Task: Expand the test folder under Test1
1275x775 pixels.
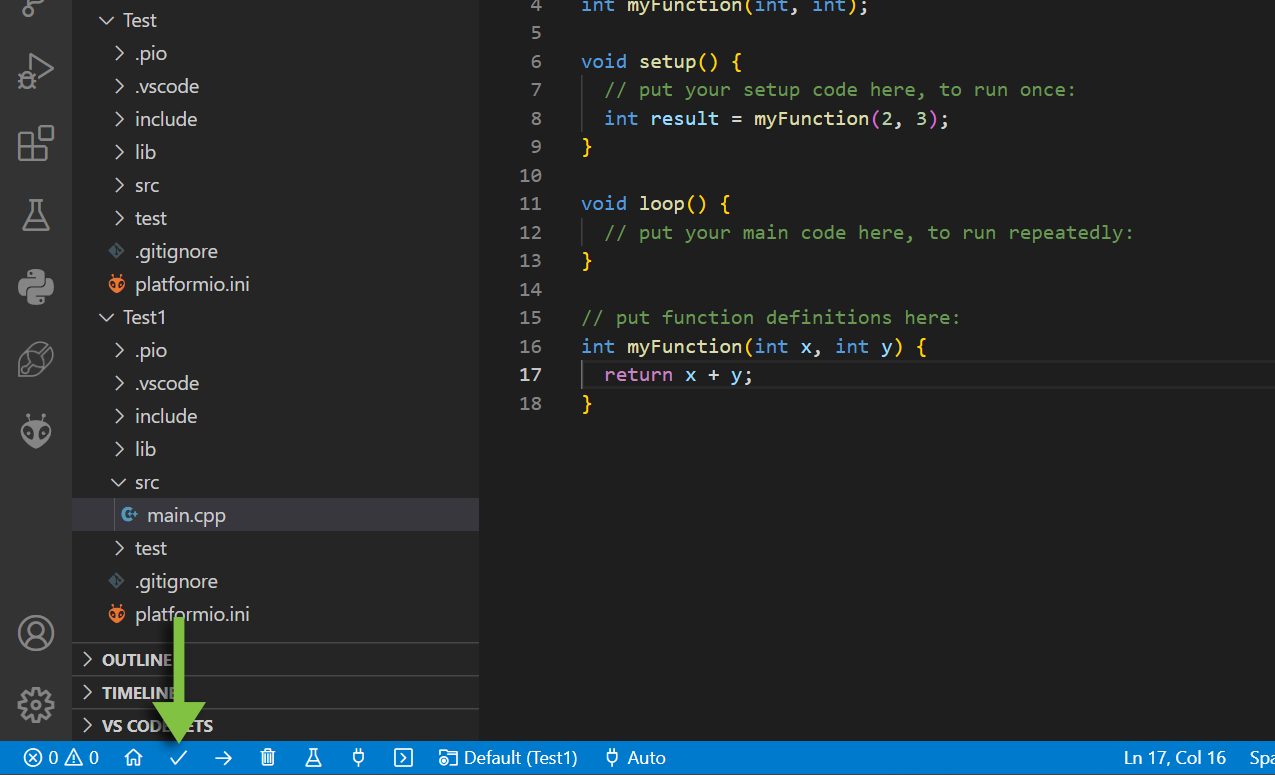Action: coord(275,548)
